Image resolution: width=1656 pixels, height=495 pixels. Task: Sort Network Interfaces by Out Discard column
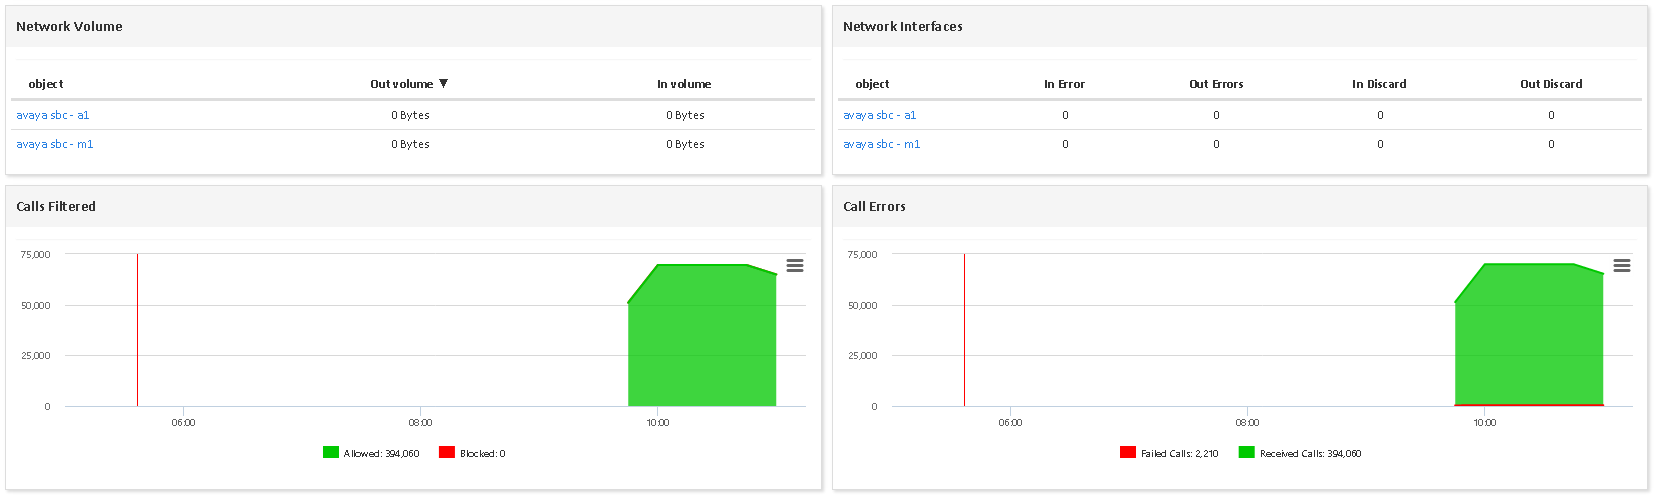pos(1551,84)
